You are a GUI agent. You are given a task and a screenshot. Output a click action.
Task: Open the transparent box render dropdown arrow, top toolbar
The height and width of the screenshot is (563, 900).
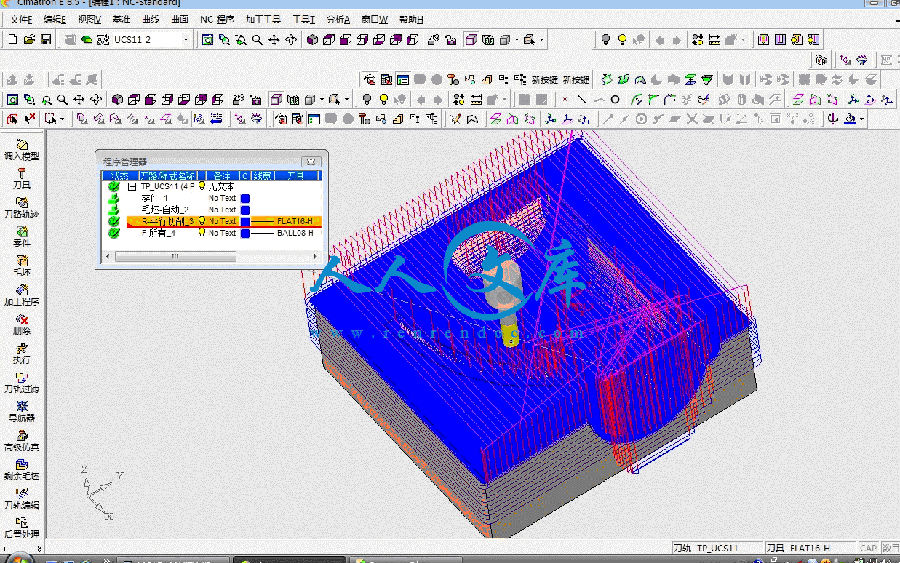(x=517, y=40)
